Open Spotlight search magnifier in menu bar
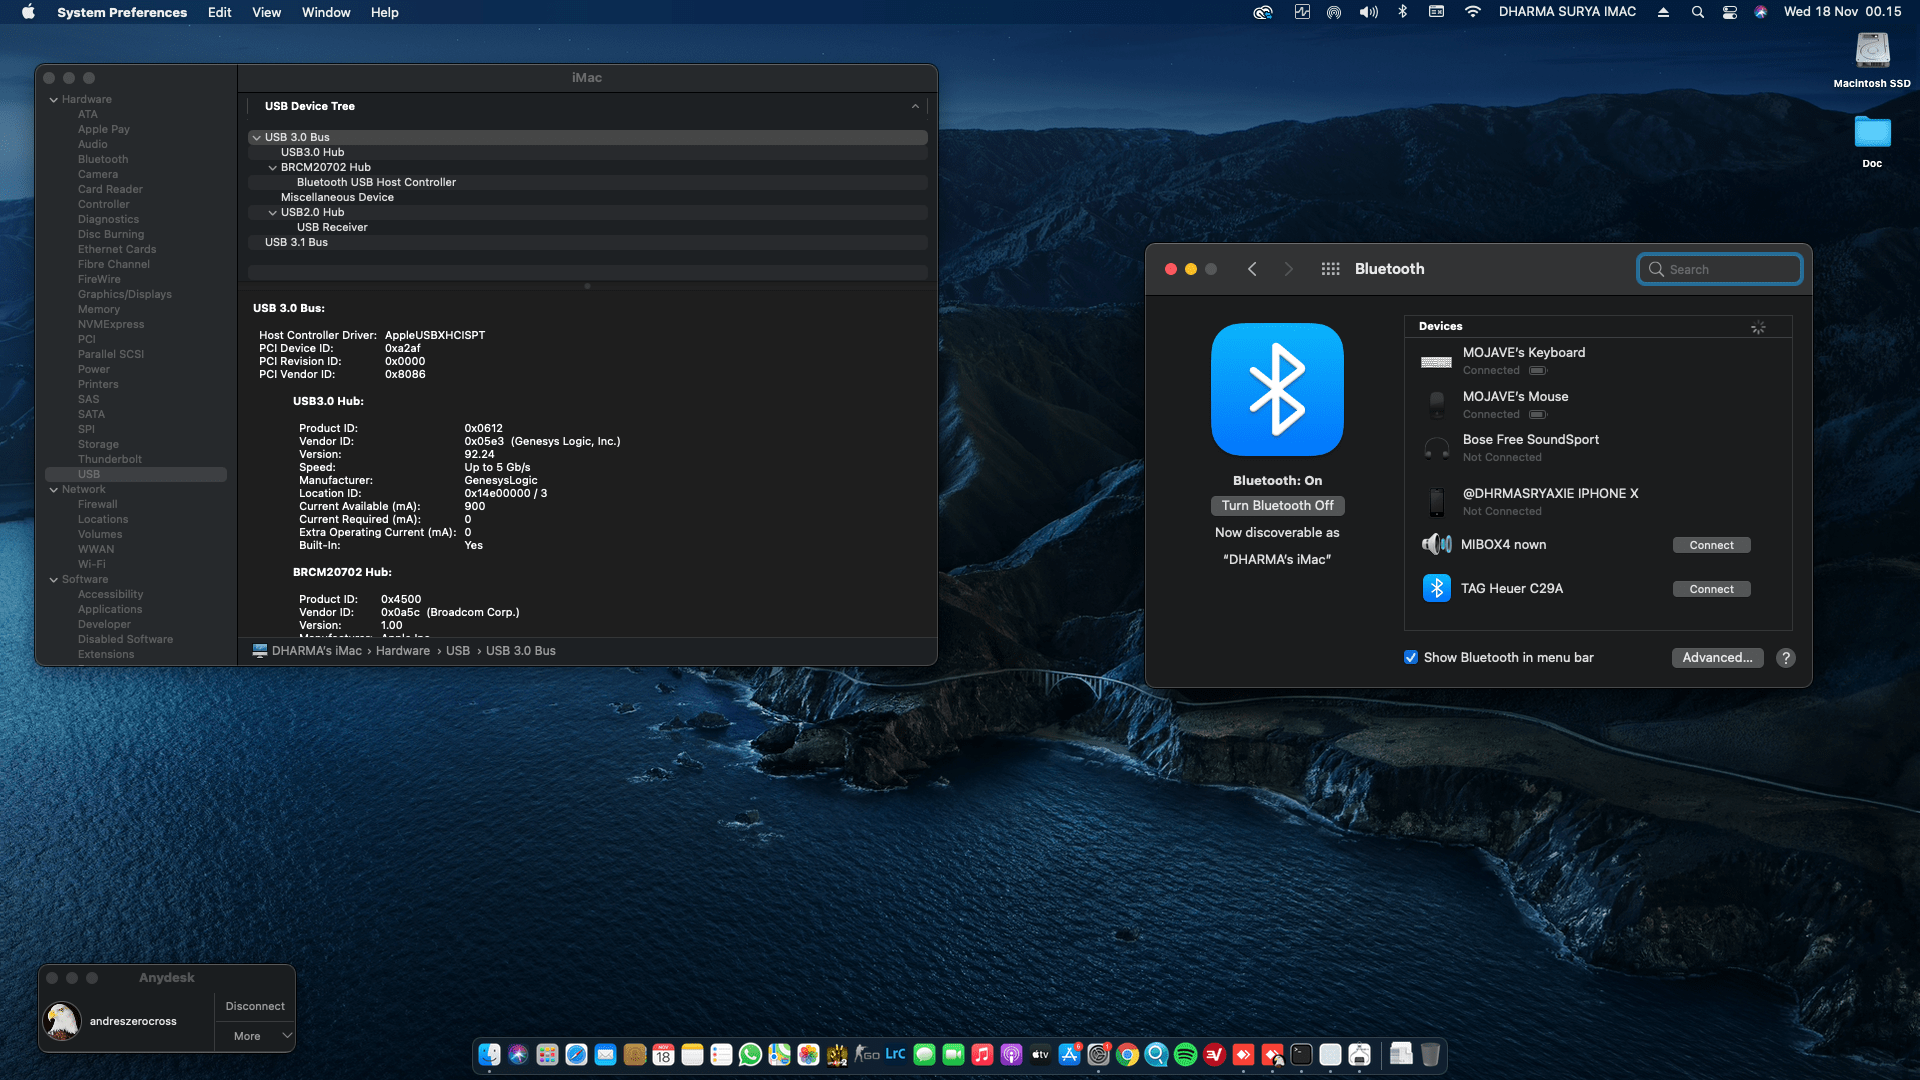Screen dimensions: 1920x1080 [1697, 12]
